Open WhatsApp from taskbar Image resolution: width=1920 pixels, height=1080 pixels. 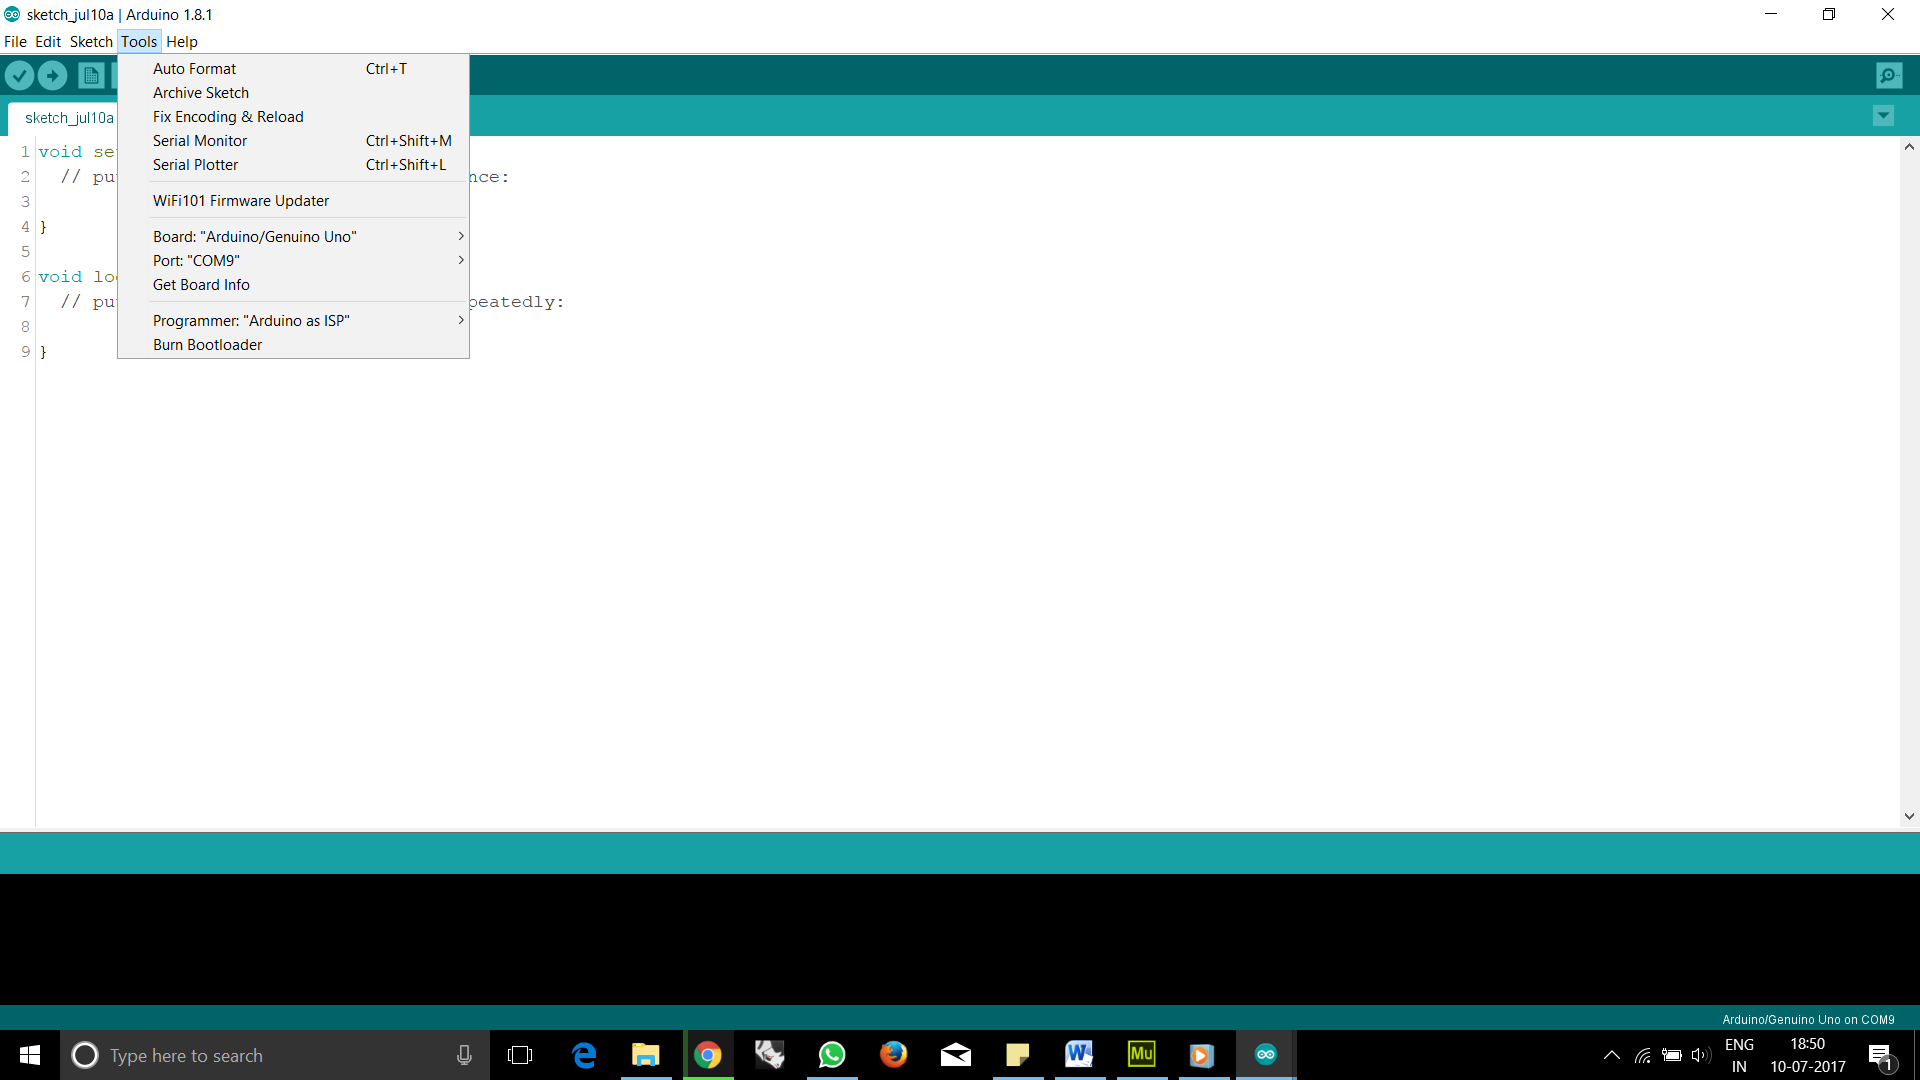click(x=832, y=1055)
